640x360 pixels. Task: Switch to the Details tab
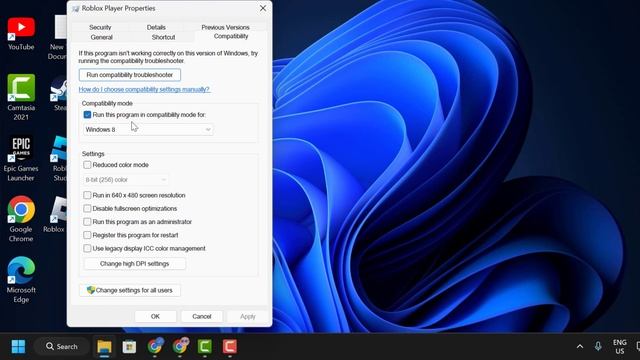pos(156,27)
